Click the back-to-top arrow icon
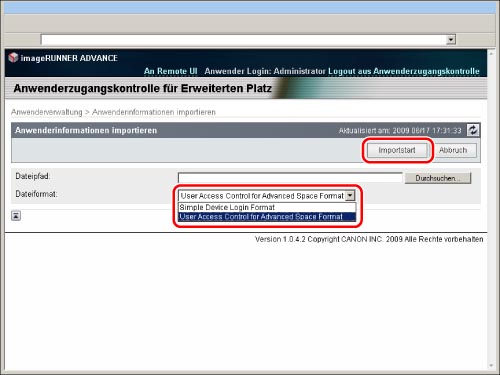Screen dimensions: 500x375 click(x=16, y=216)
